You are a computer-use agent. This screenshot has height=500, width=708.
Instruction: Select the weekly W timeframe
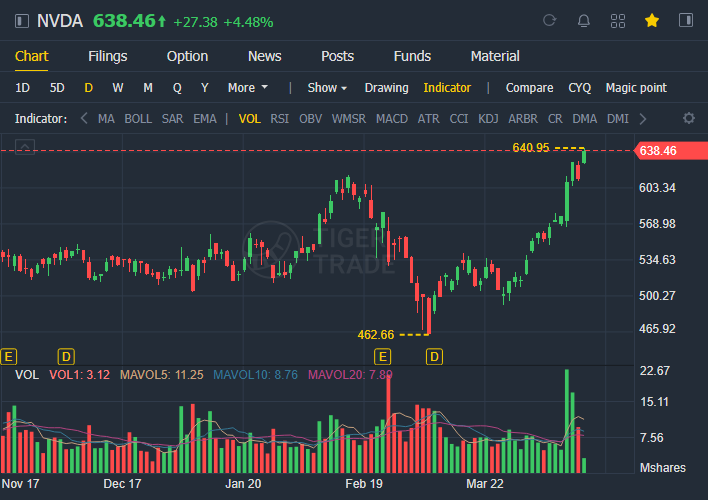pyautogui.click(x=117, y=88)
